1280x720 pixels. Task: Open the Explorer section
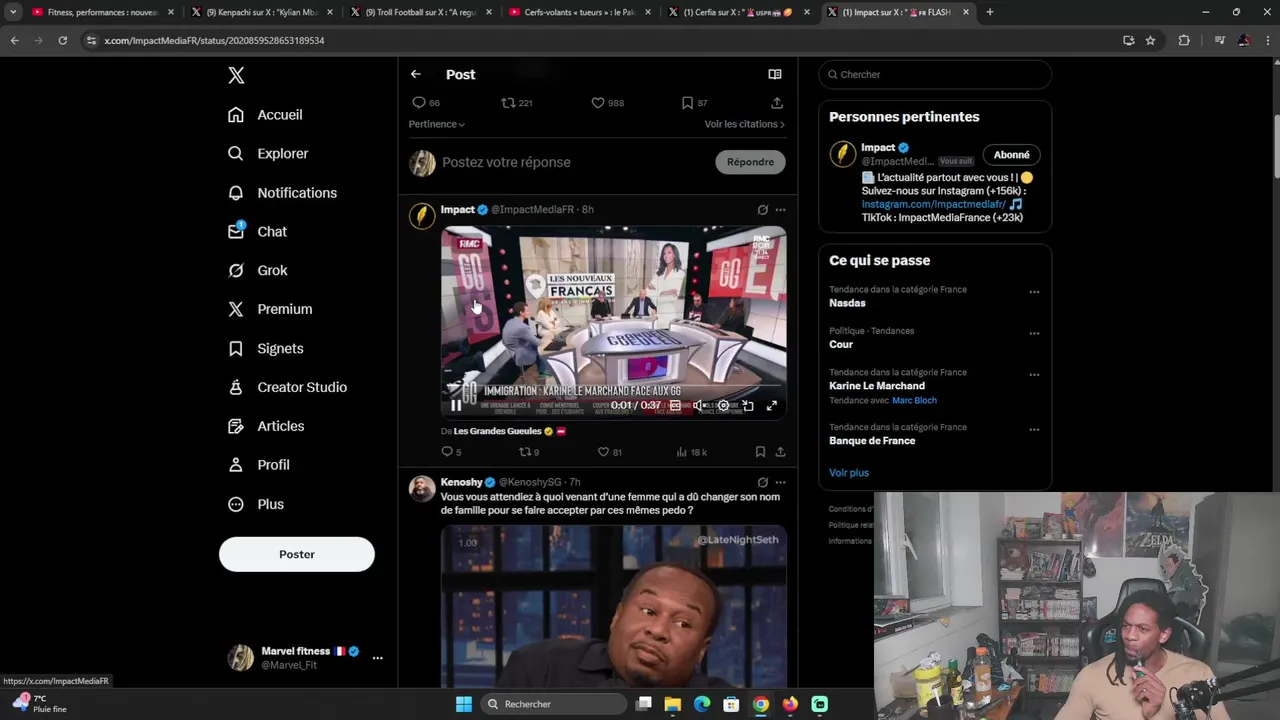tap(268, 154)
